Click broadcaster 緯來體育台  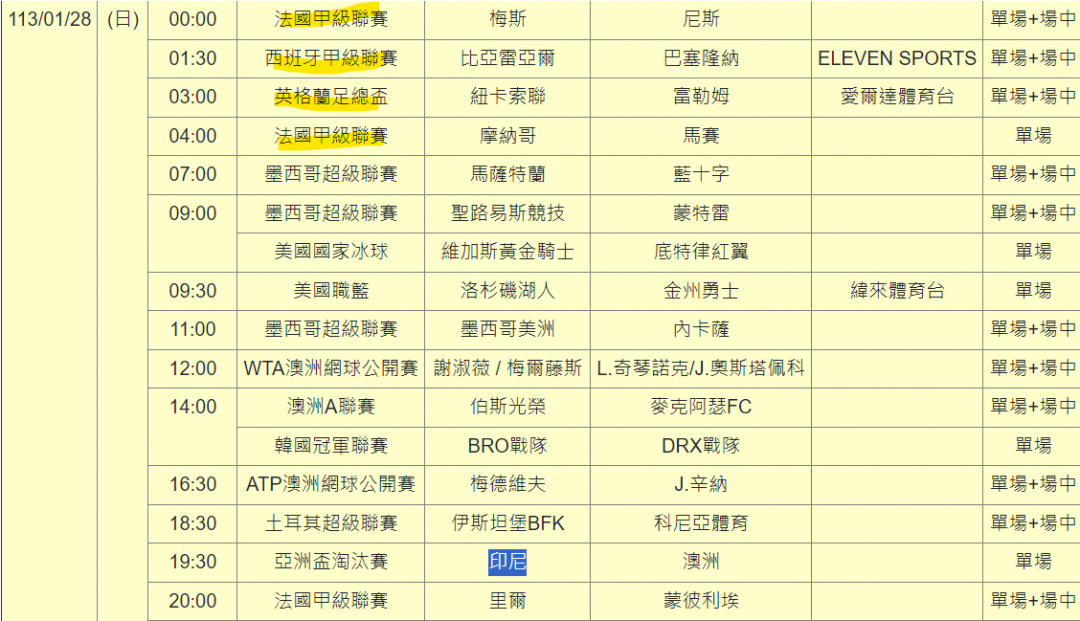pyautogui.click(x=897, y=291)
